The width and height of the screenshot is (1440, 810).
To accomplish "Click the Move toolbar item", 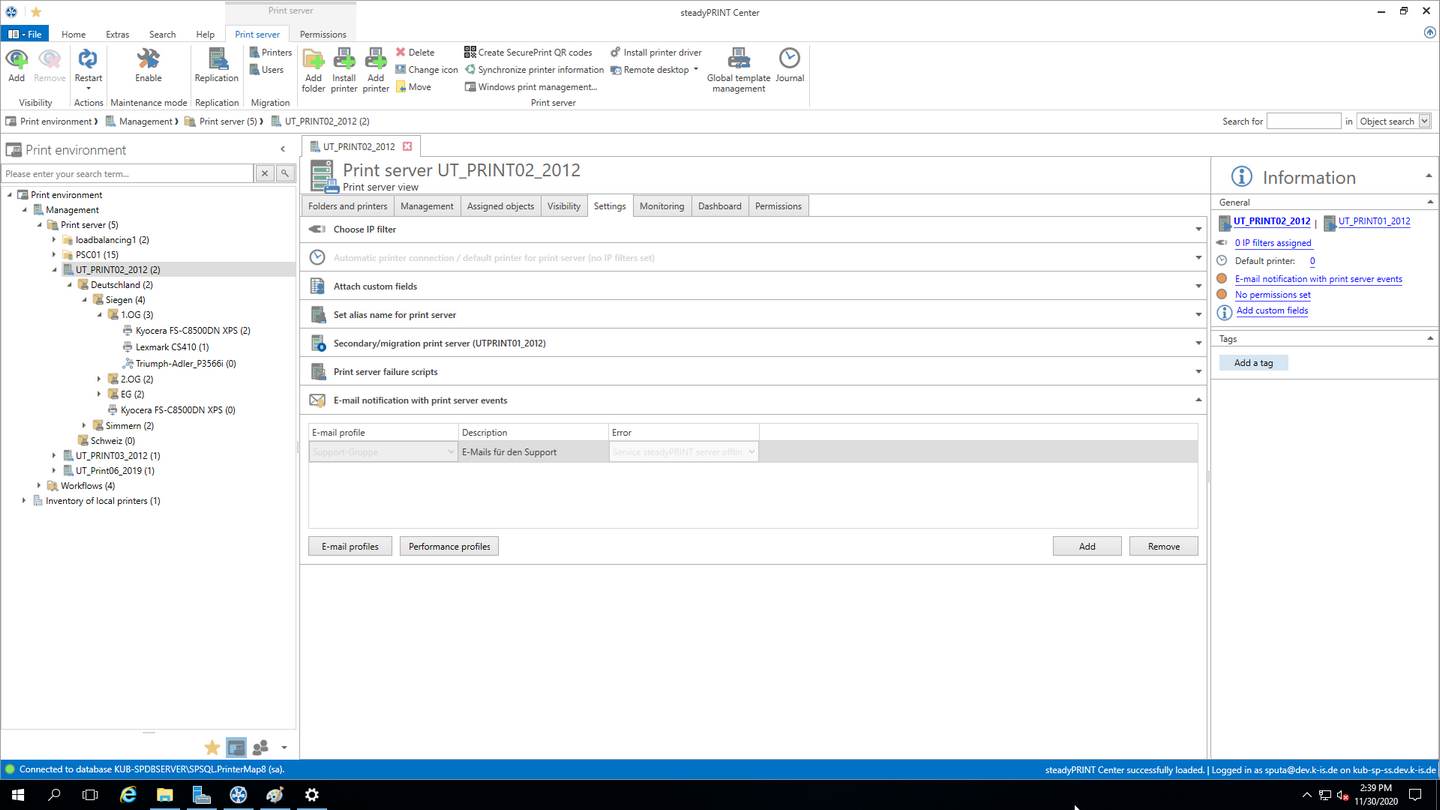I will (x=413, y=87).
